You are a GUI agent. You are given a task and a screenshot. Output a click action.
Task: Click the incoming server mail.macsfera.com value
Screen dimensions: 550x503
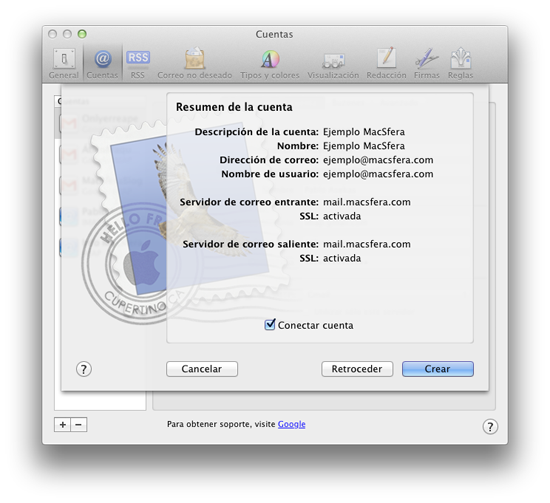[x=367, y=202]
